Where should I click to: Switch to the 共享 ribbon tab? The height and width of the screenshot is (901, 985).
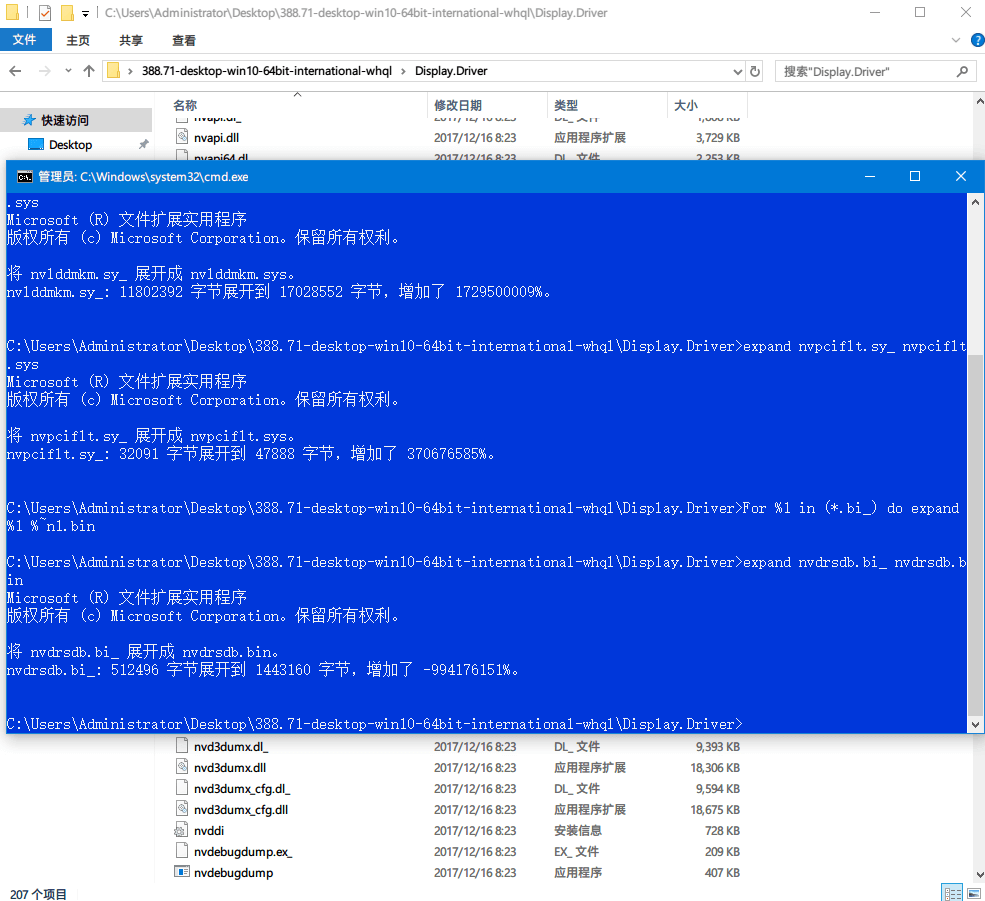click(x=131, y=40)
